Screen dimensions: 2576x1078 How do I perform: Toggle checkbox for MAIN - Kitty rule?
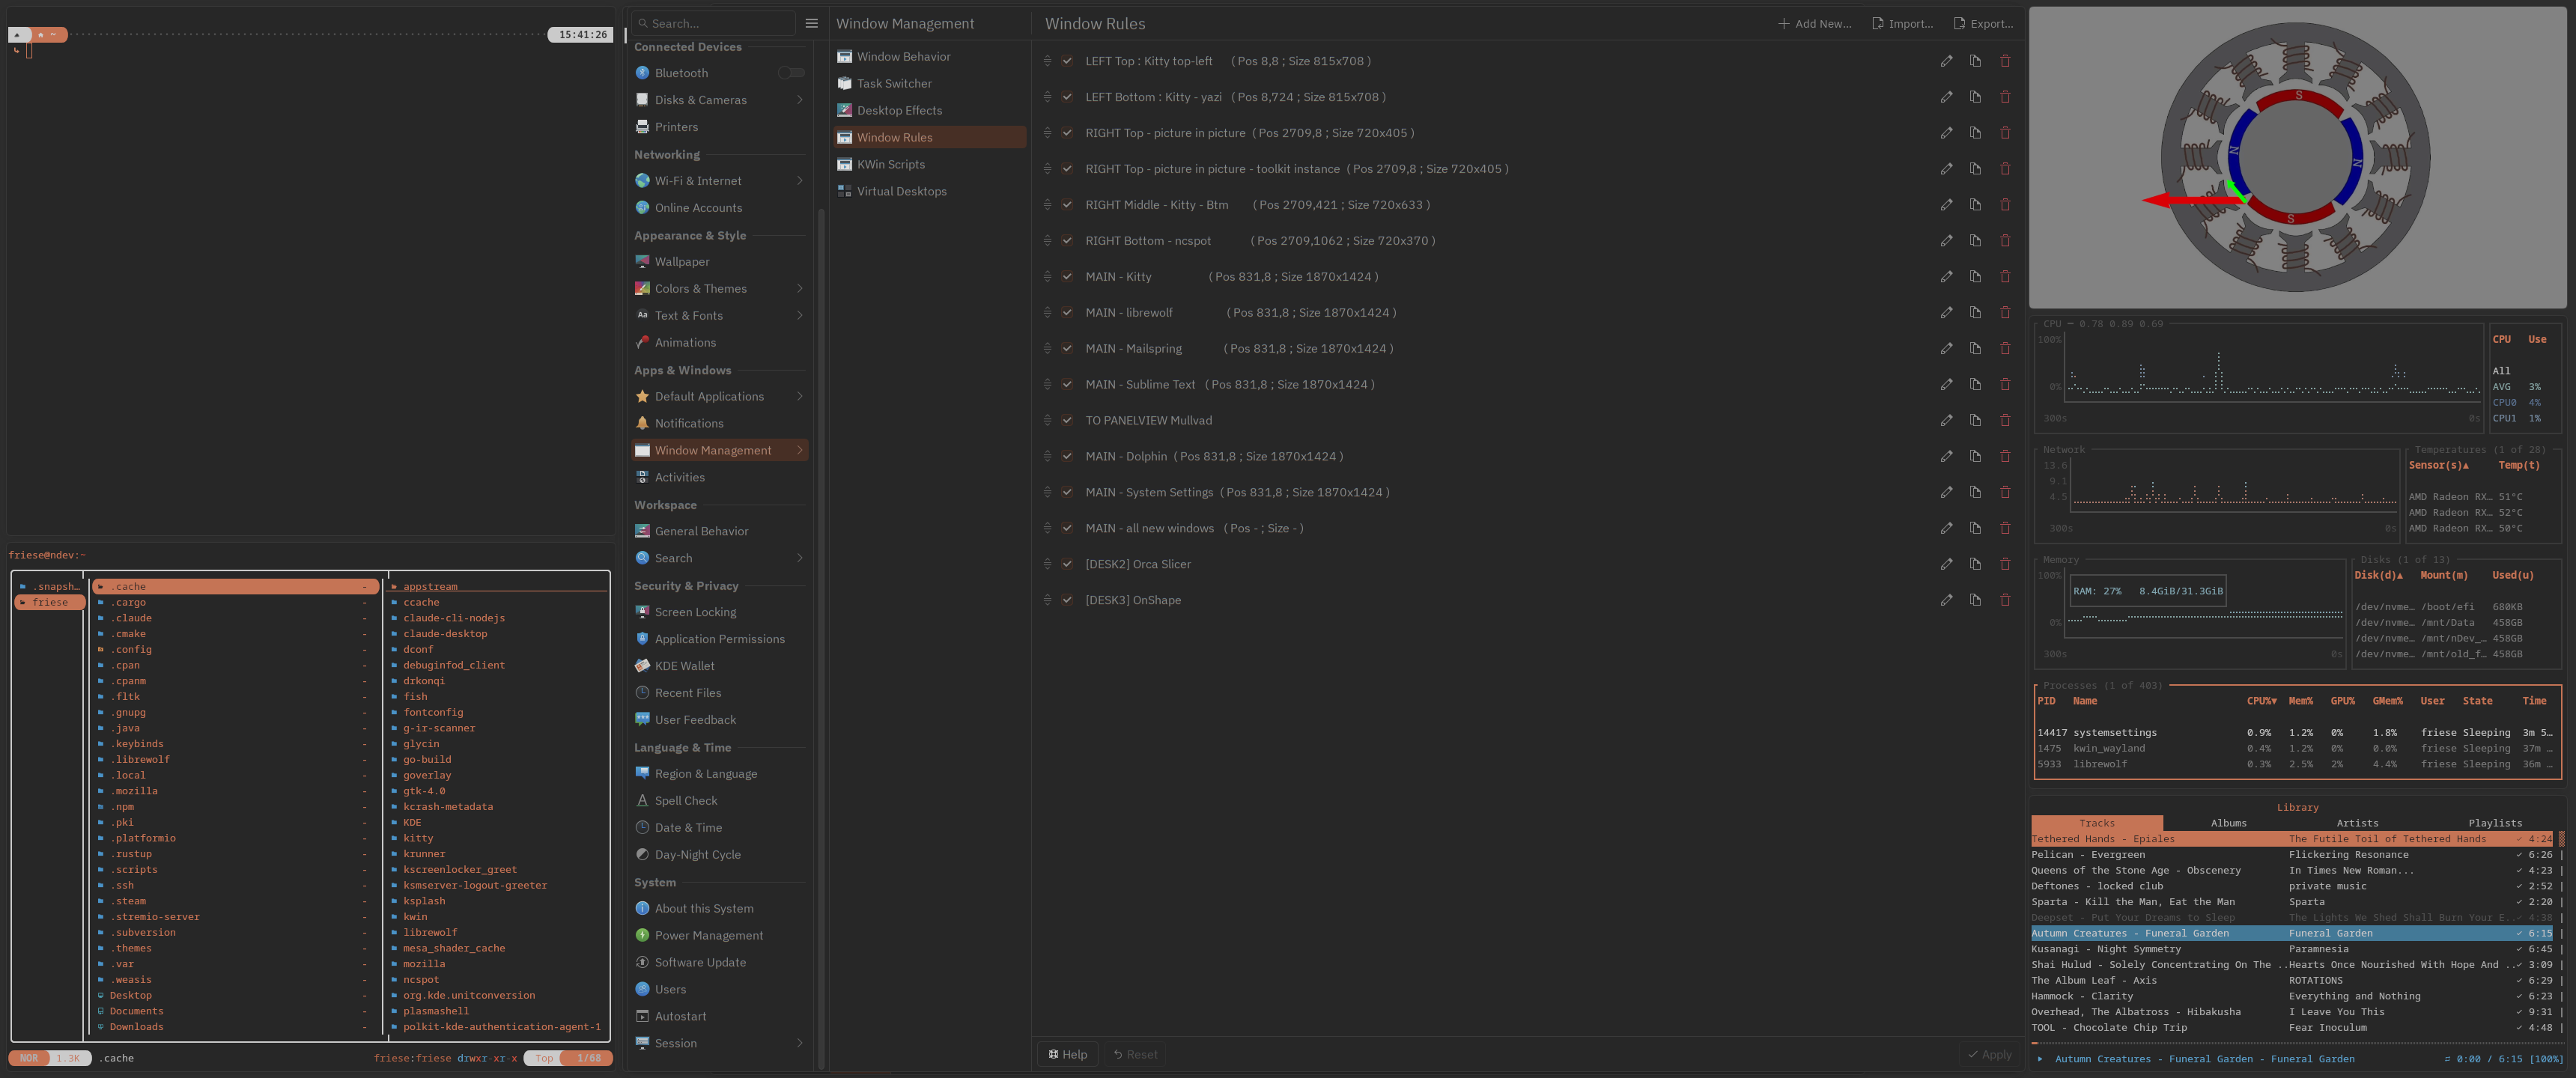(x=1067, y=277)
